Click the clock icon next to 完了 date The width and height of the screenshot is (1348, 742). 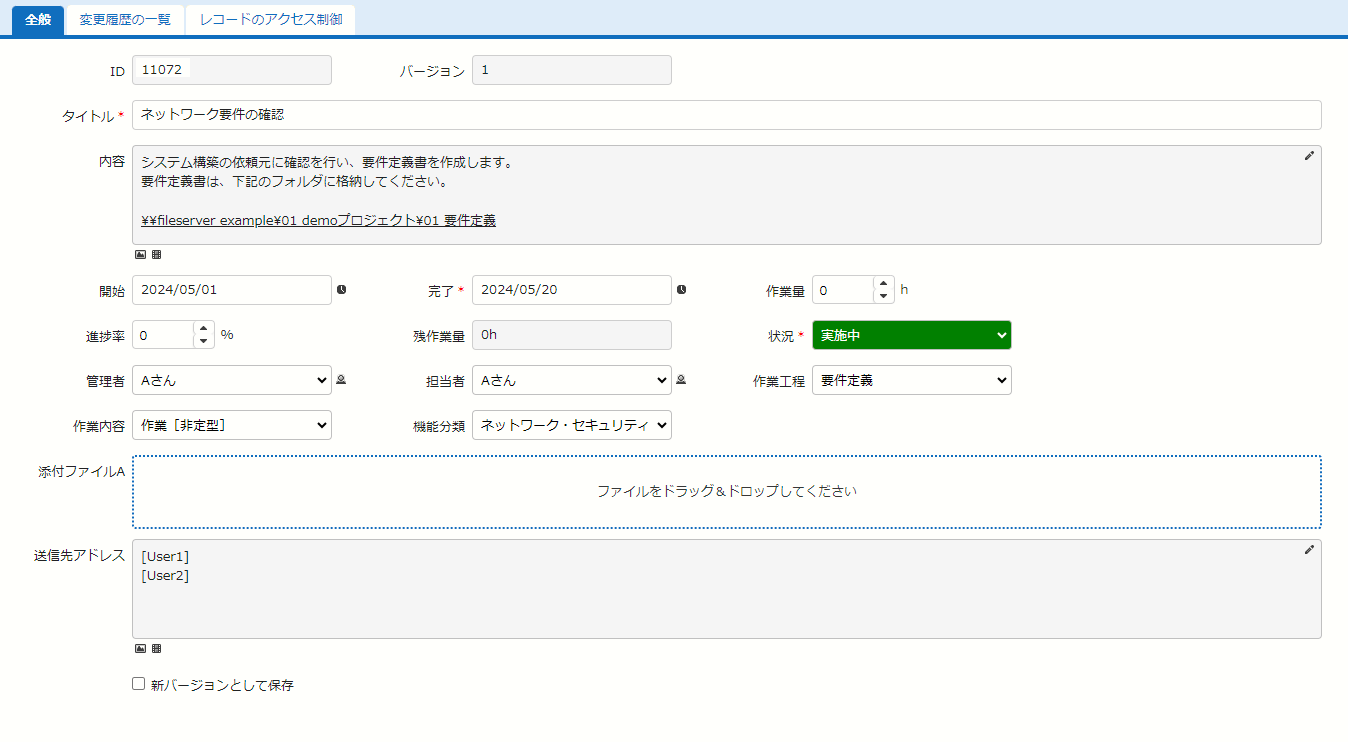click(681, 290)
